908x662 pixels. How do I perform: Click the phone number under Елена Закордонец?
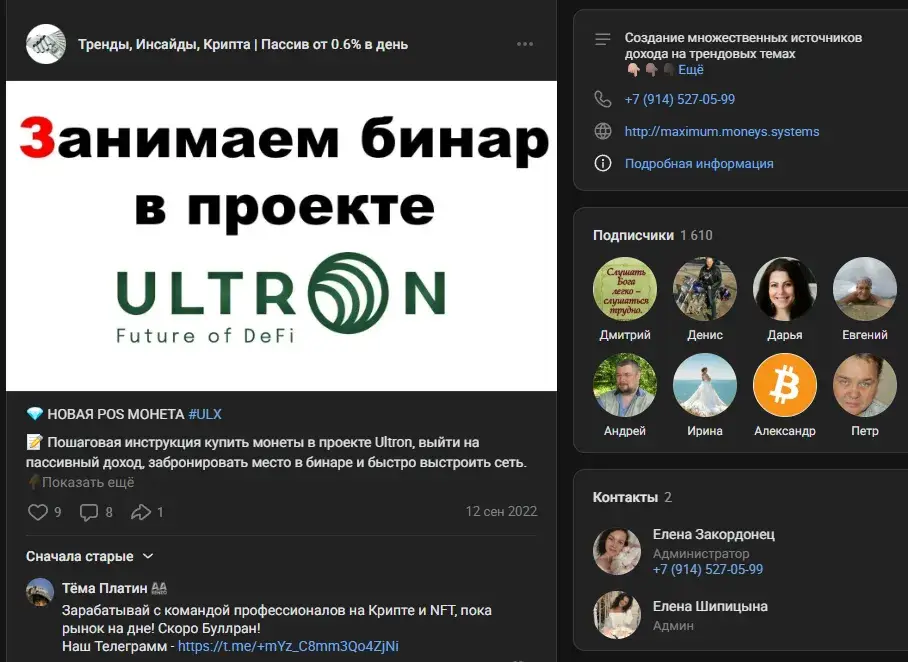(x=708, y=569)
